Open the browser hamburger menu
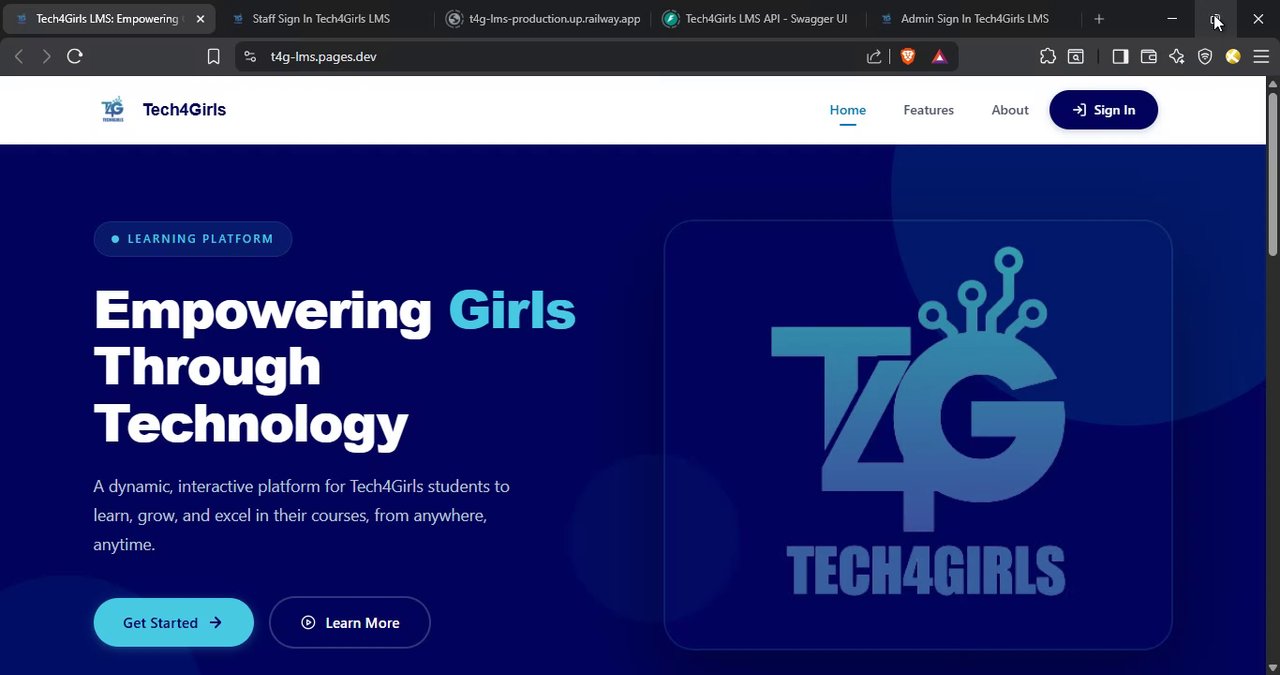1280x675 pixels. (x=1261, y=57)
